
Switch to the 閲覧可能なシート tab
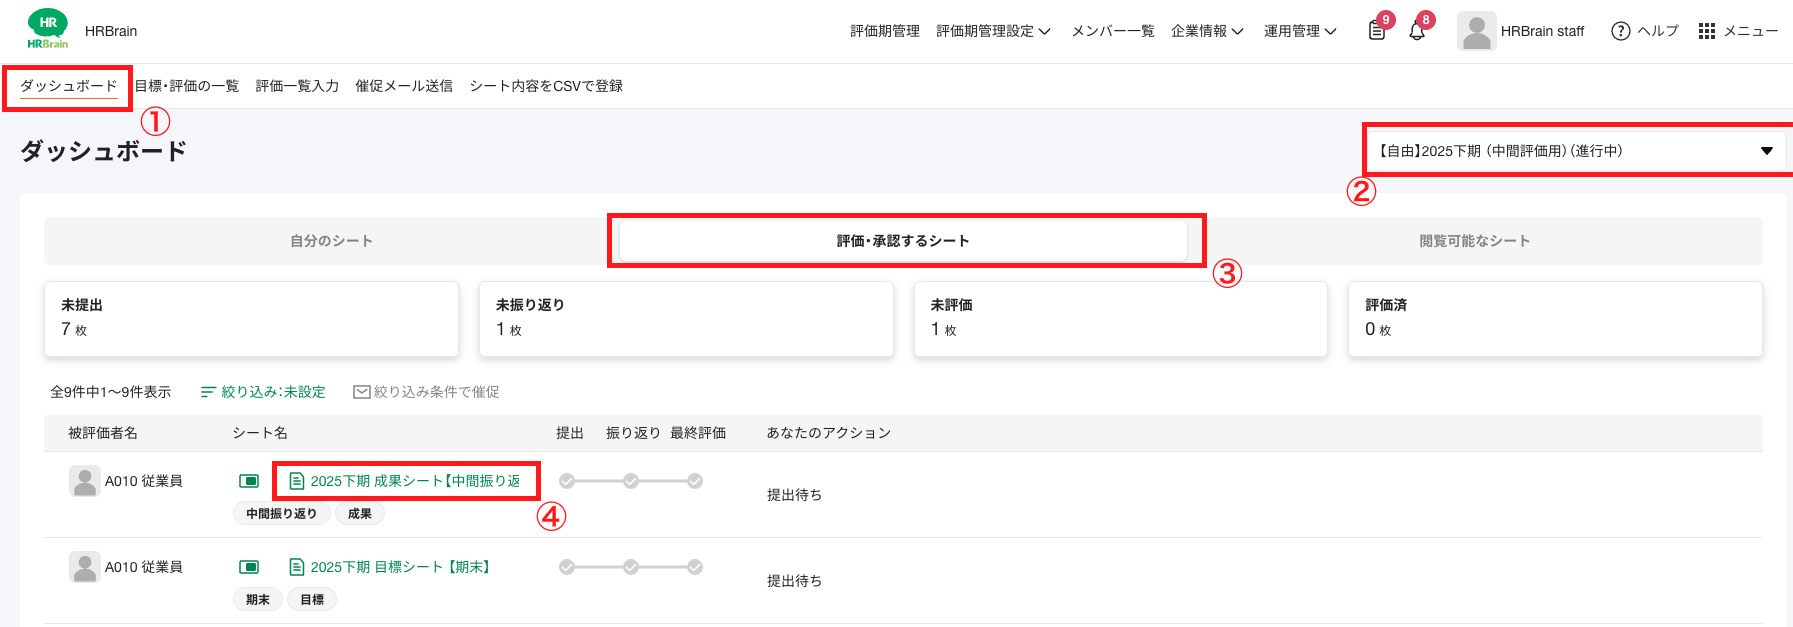[1474, 240]
